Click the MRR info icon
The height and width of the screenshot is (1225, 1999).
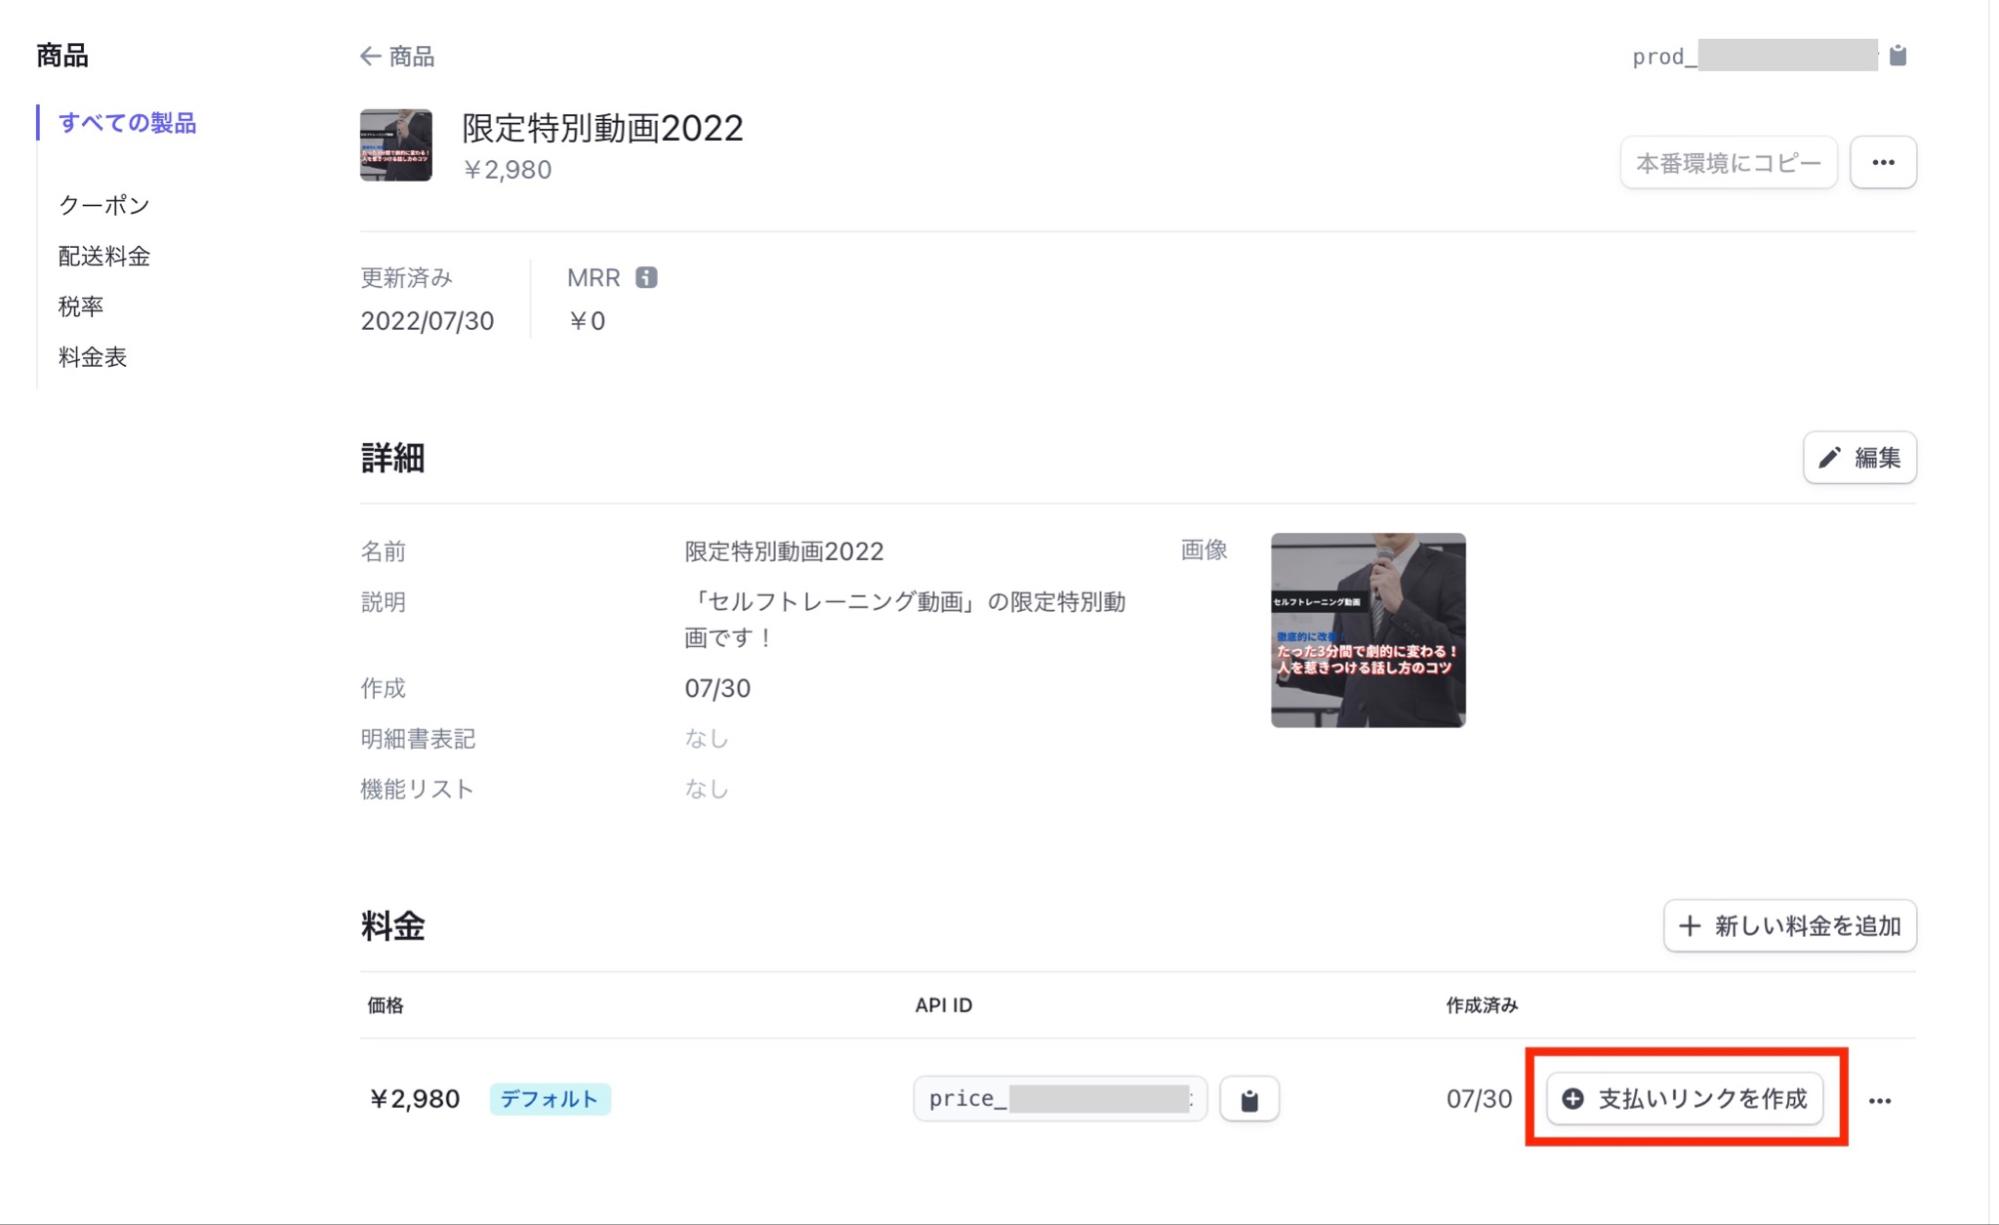(646, 278)
